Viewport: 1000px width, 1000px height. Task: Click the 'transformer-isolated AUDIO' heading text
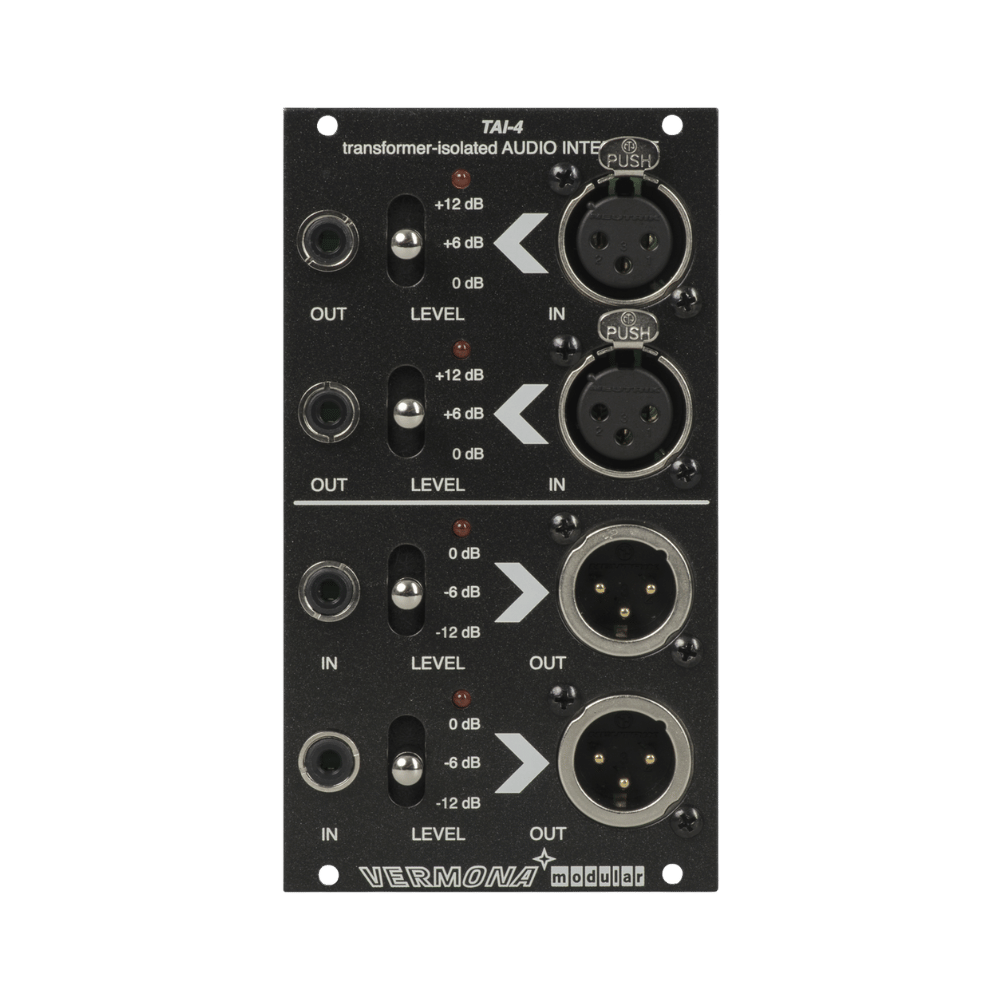coord(450,148)
